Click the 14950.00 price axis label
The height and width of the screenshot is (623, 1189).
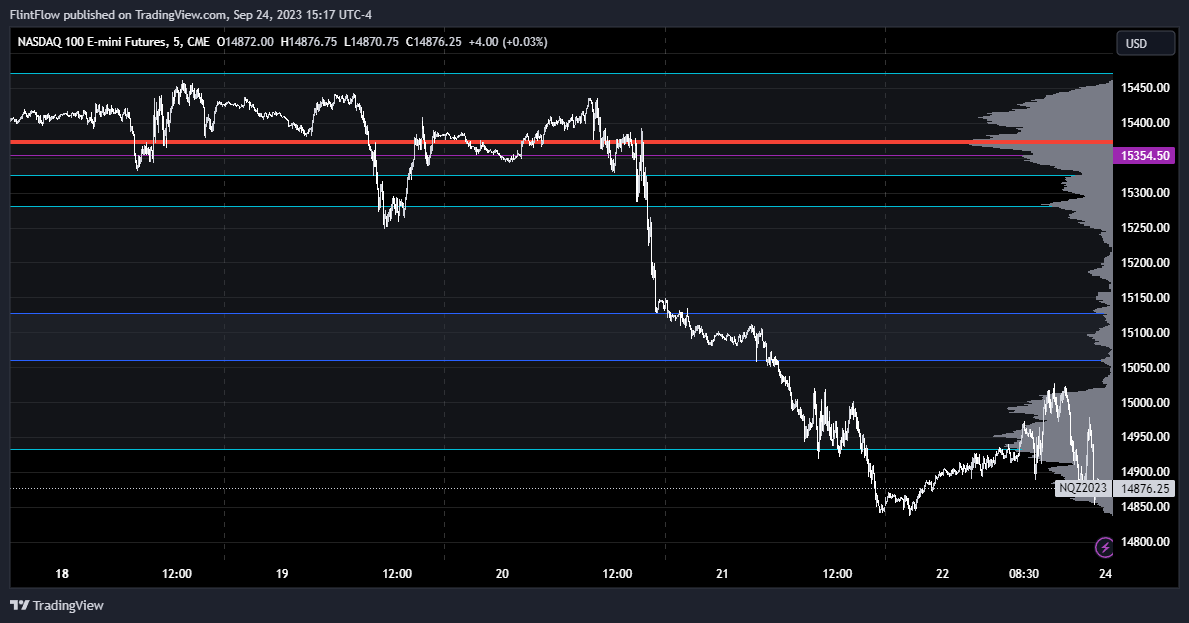[x=1145, y=437]
